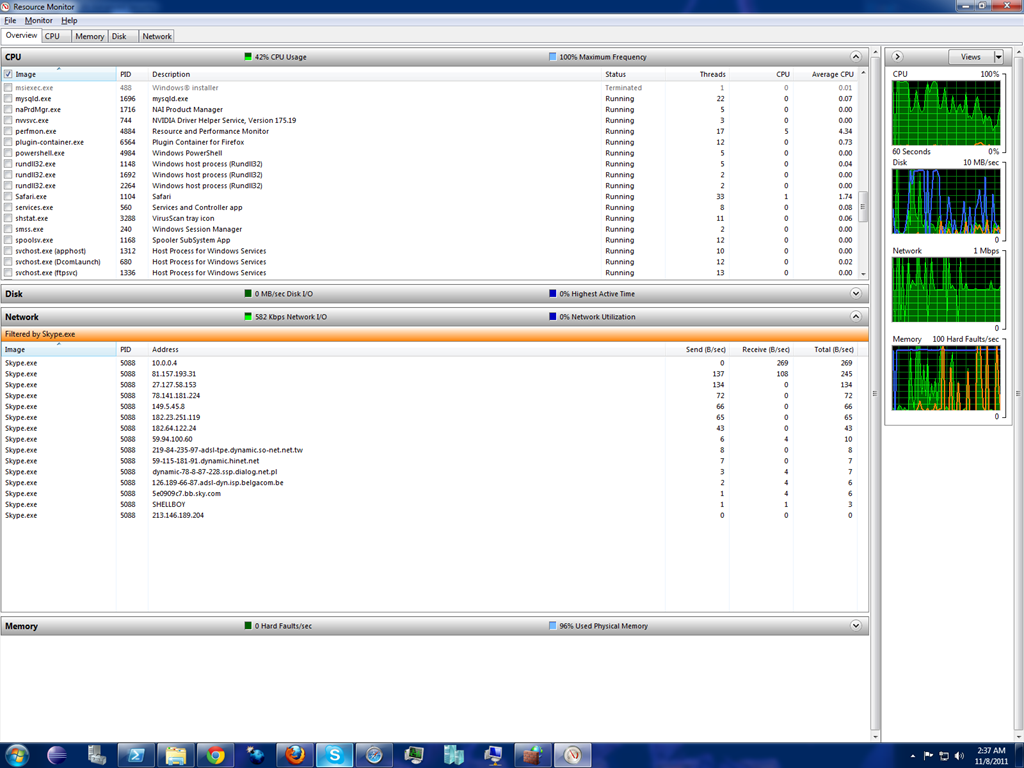The height and width of the screenshot is (768, 1024).
Task: Switch to Skype in taskbar
Action: (334, 756)
